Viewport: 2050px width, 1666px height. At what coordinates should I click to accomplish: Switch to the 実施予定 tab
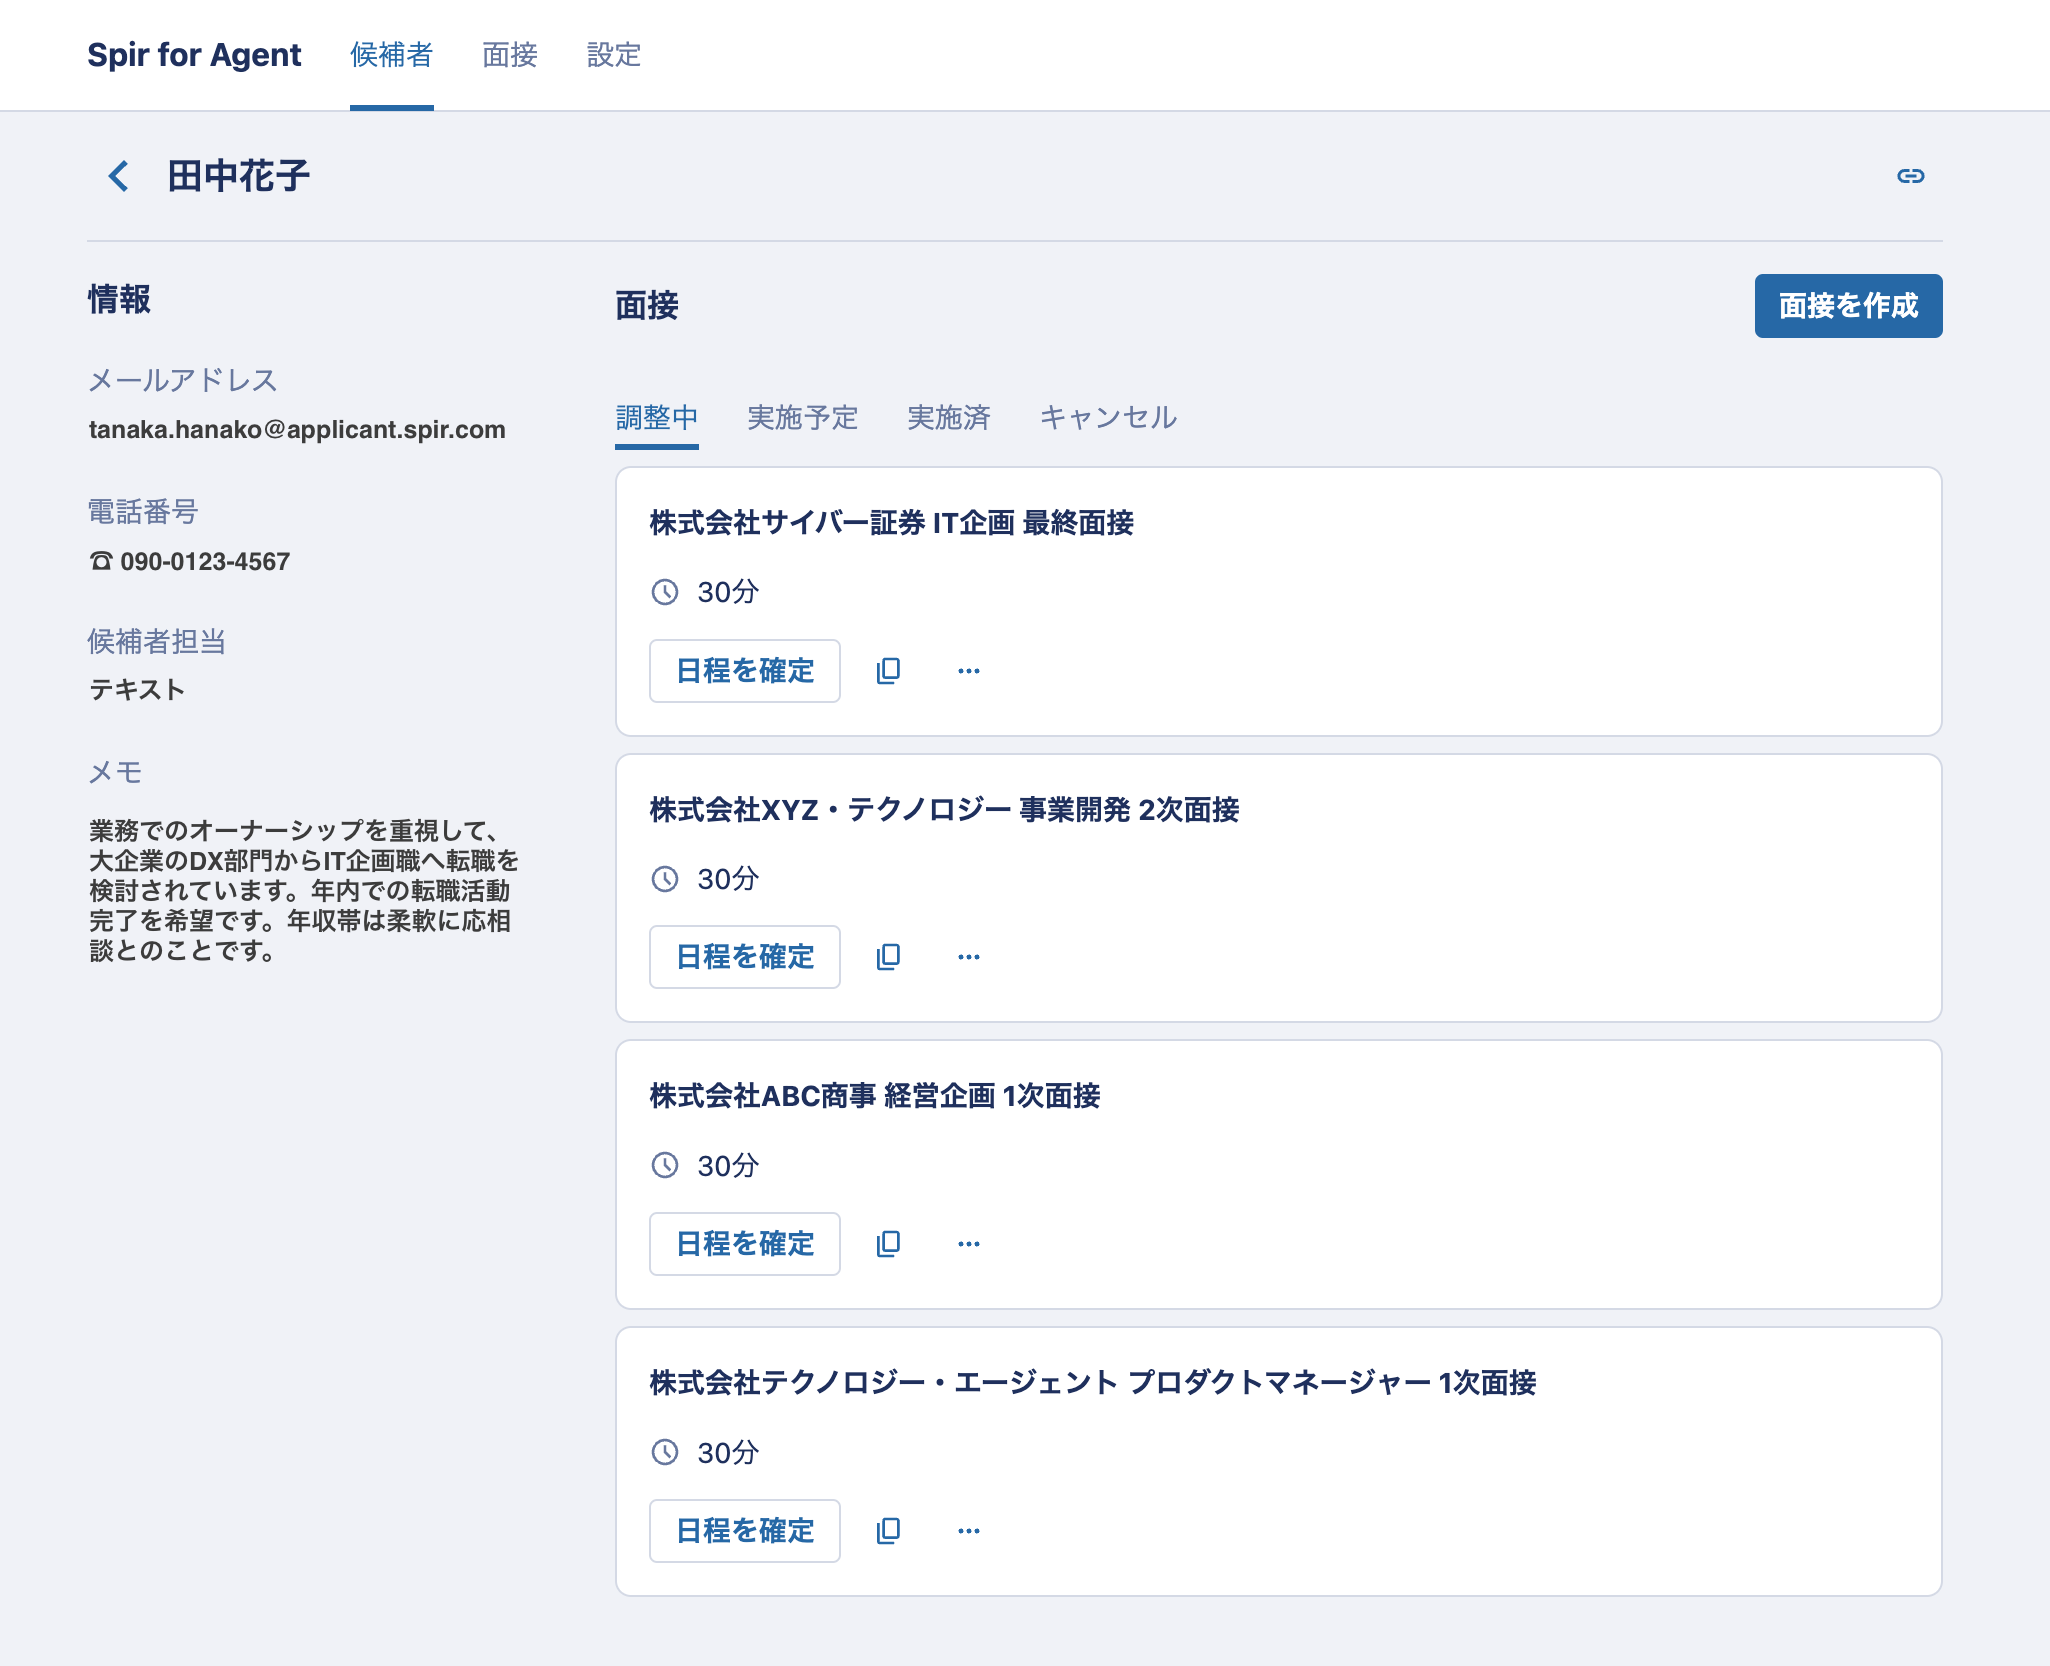[x=802, y=418]
